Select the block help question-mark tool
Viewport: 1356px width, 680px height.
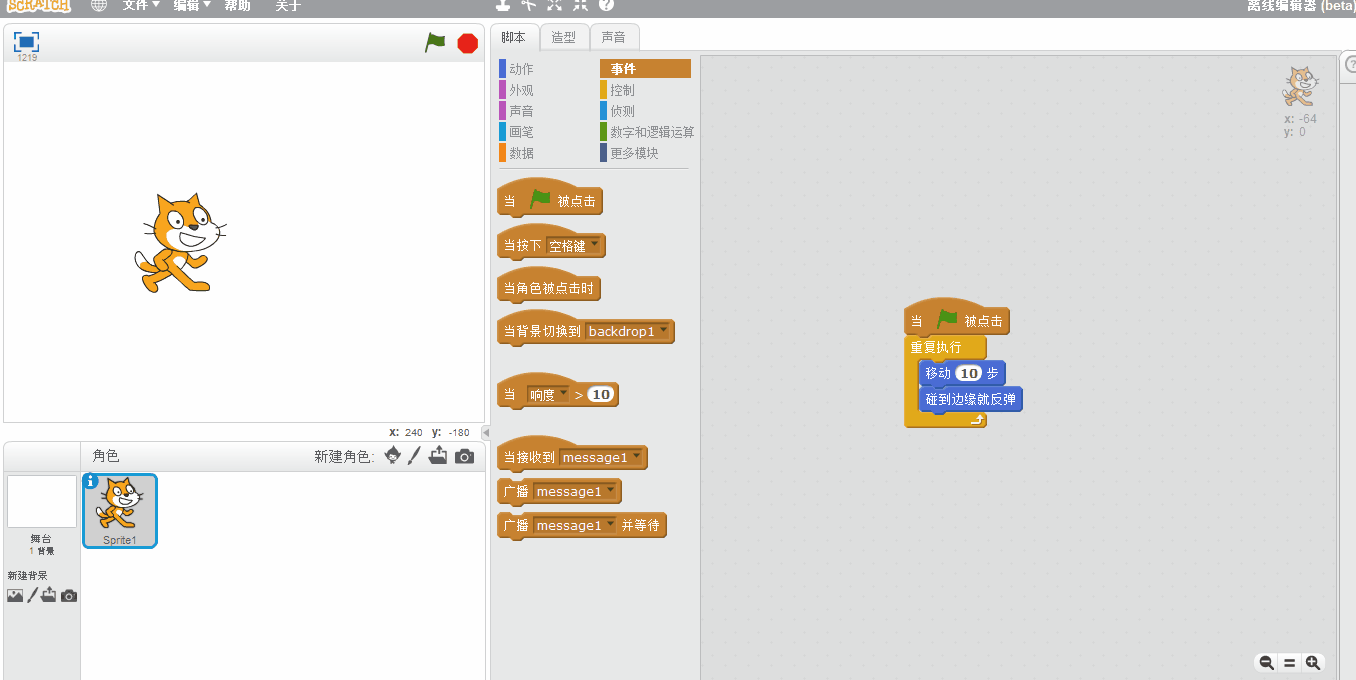pos(606,5)
